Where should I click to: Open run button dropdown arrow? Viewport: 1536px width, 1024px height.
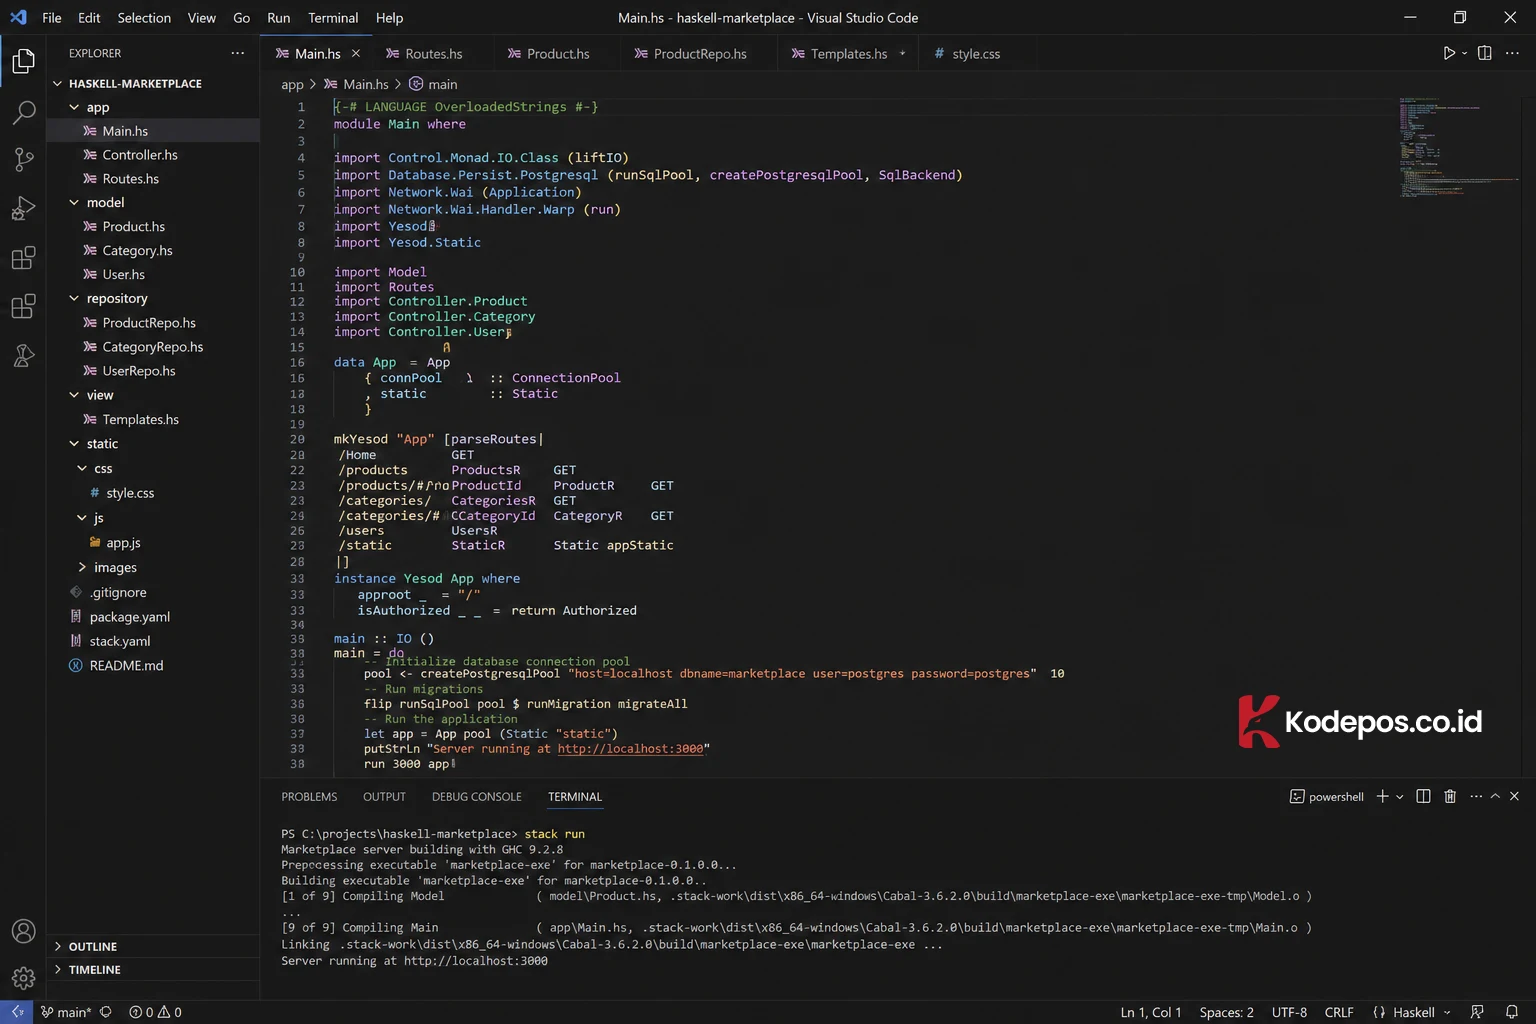(1465, 53)
